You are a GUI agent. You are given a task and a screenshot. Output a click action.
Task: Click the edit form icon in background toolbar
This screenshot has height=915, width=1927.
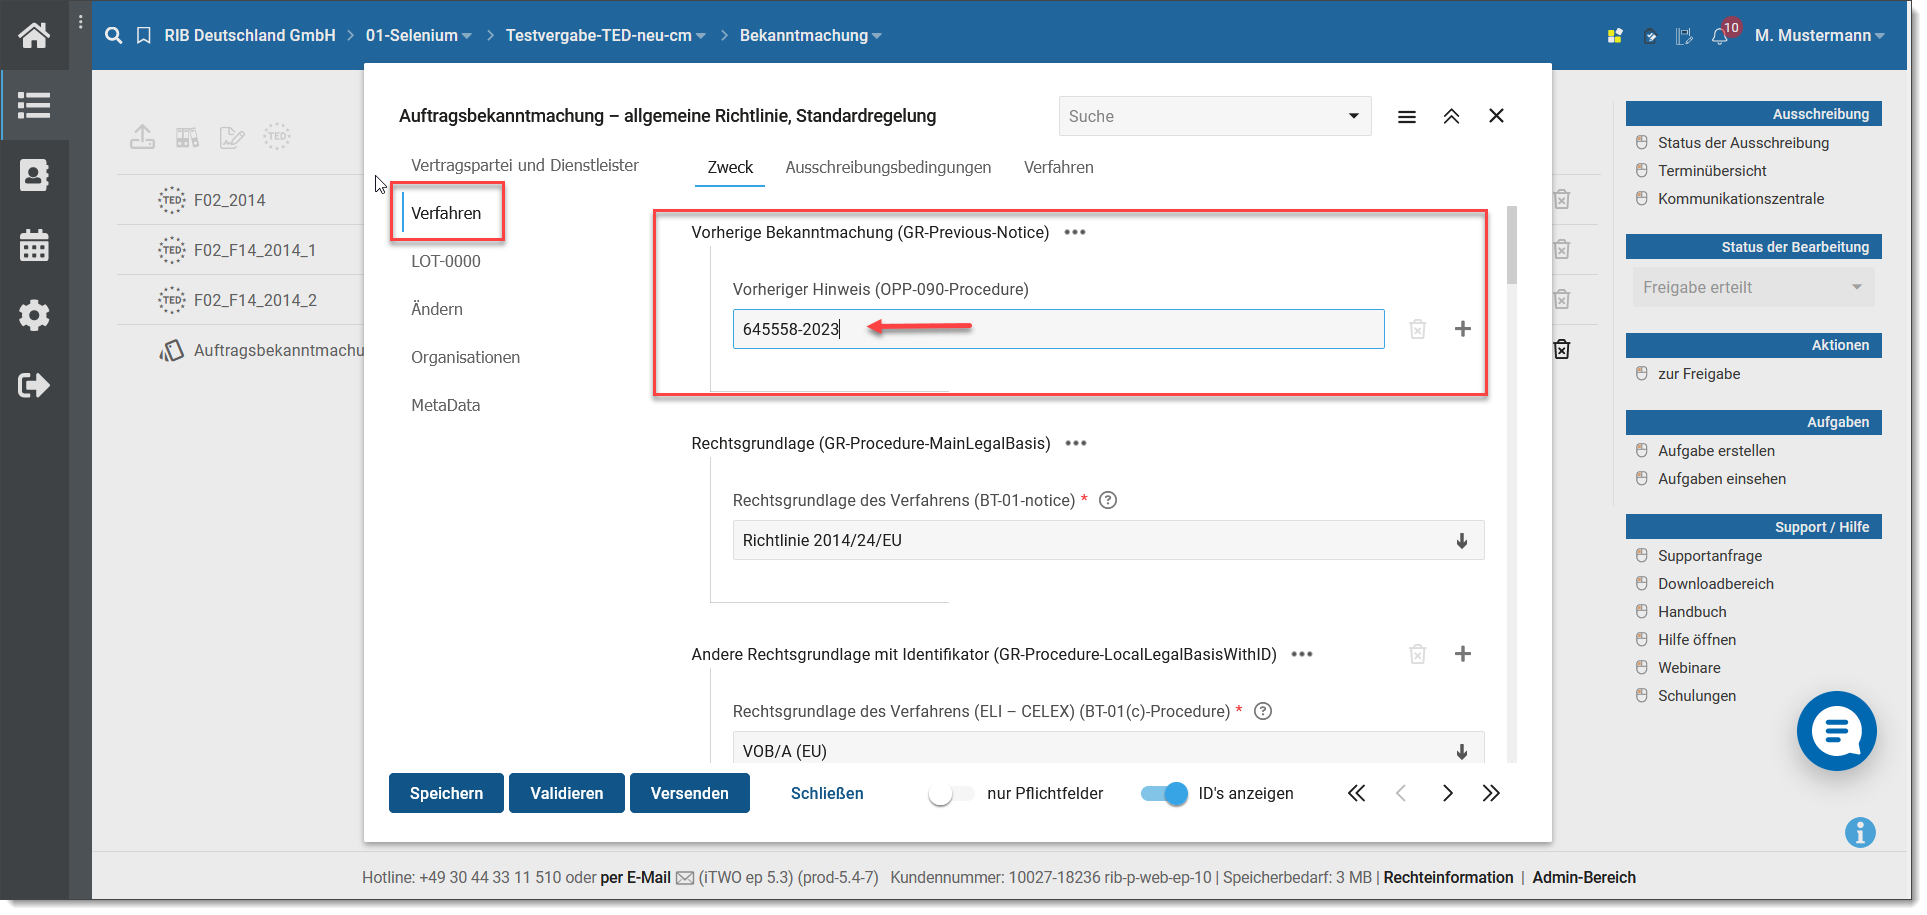point(232,137)
